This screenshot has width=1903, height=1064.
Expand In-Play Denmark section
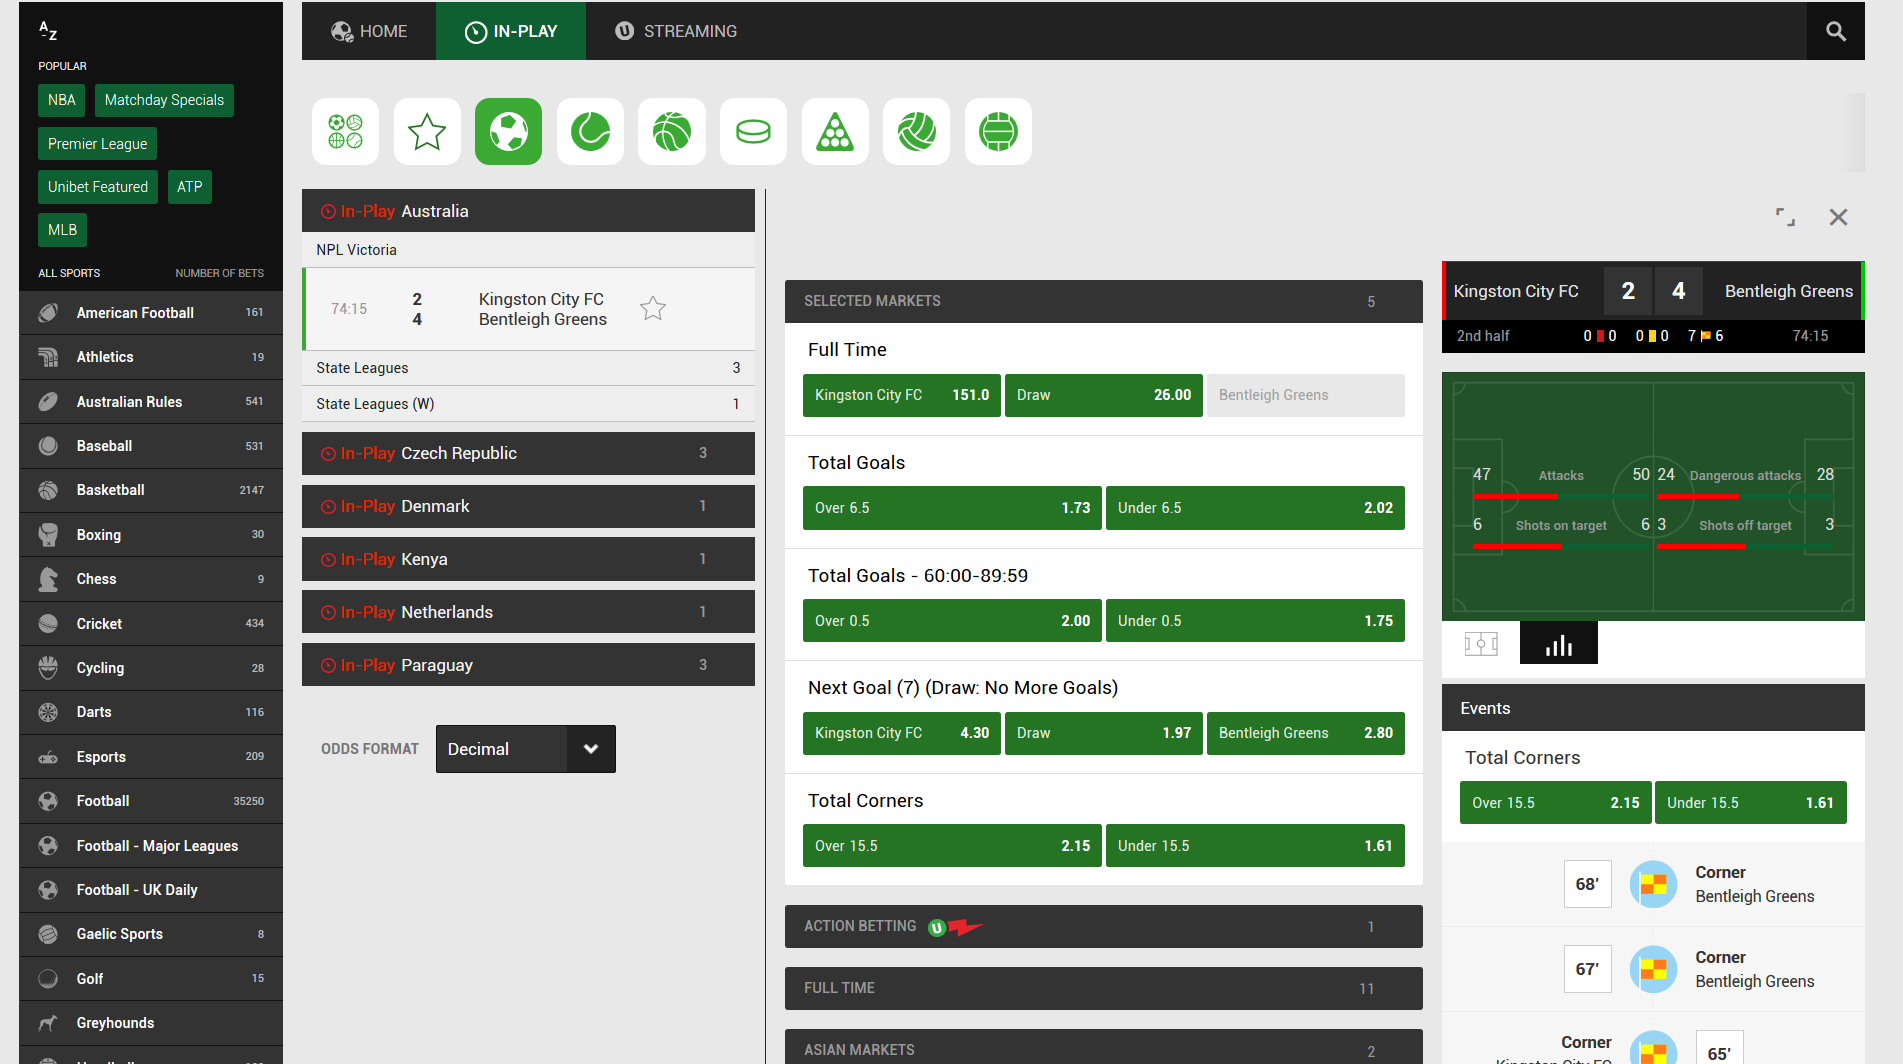pyautogui.click(x=528, y=506)
